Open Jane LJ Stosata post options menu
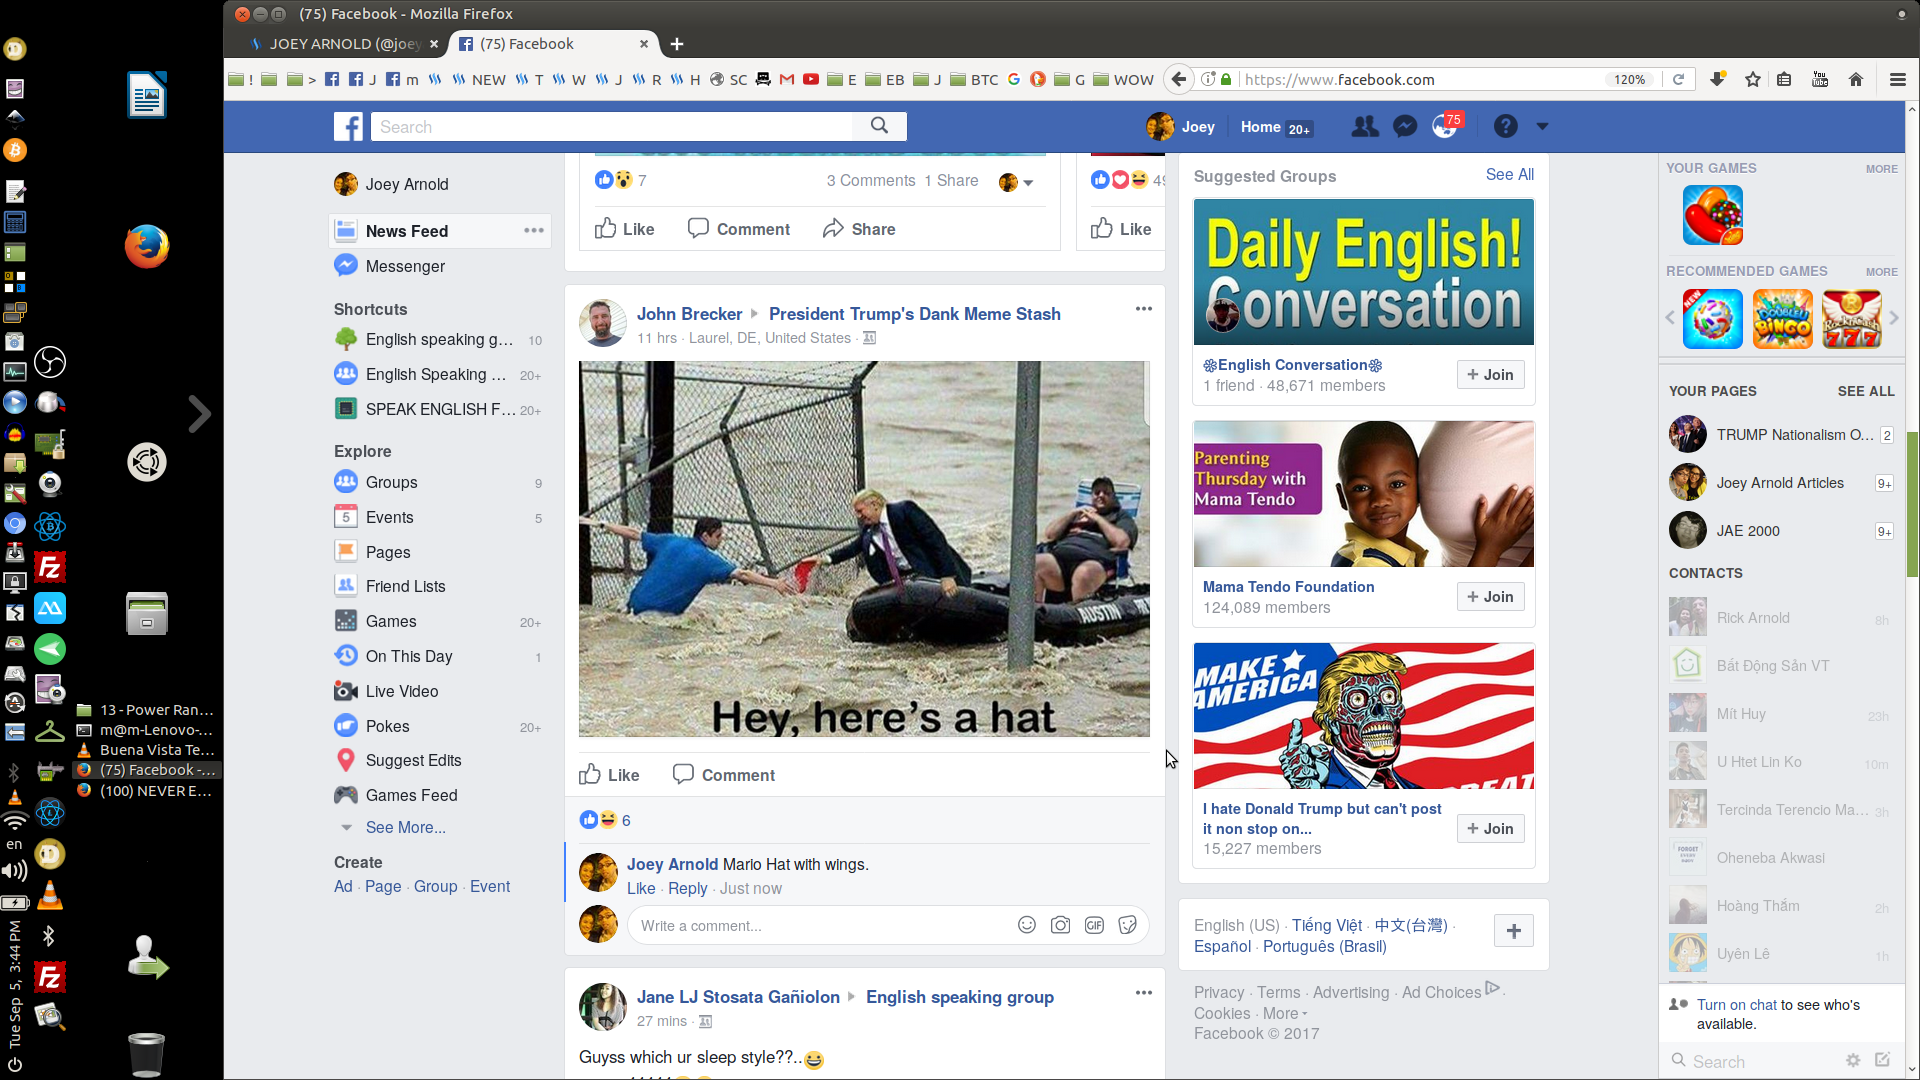Viewport: 1920px width, 1080px height. point(1144,993)
